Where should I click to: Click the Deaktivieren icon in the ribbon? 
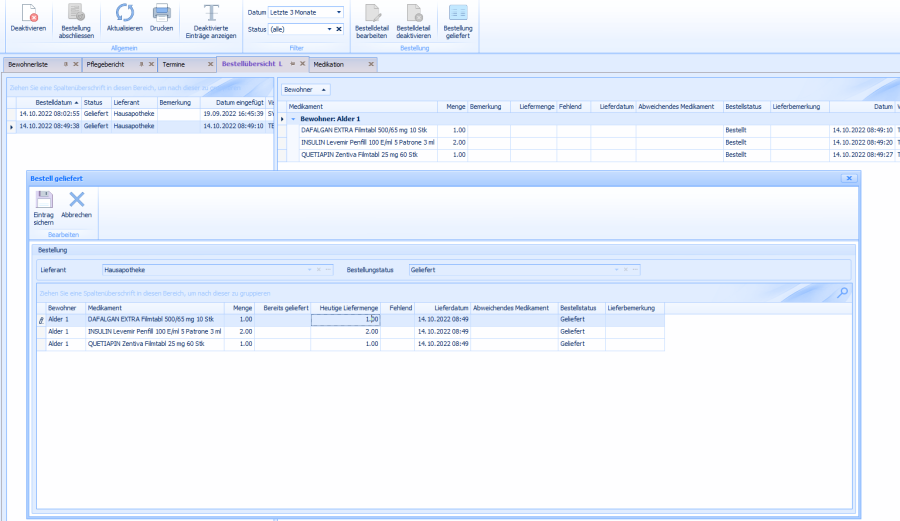point(28,15)
